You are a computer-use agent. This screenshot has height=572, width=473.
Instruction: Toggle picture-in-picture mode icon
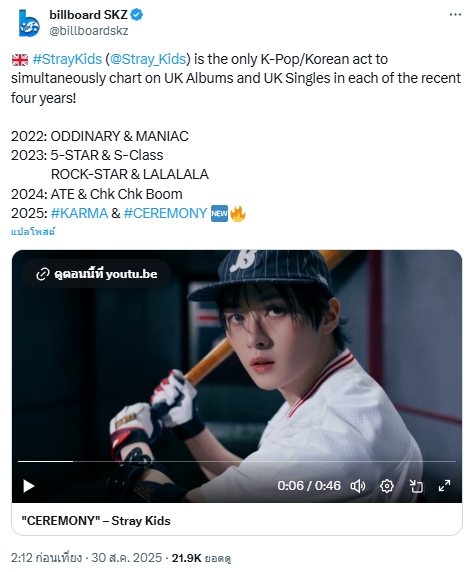tap(415, 486)
